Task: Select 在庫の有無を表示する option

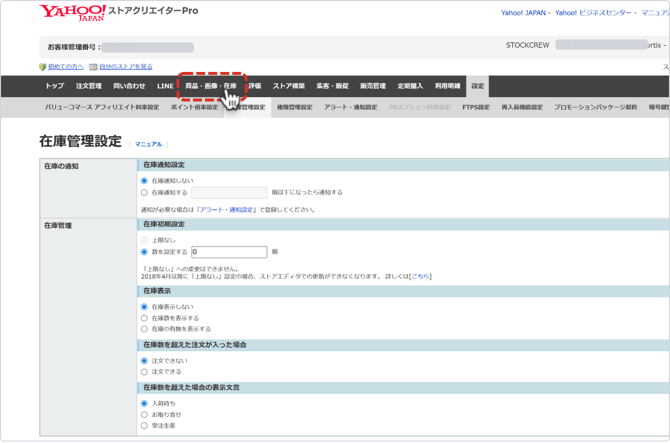Action: [145, 329]
